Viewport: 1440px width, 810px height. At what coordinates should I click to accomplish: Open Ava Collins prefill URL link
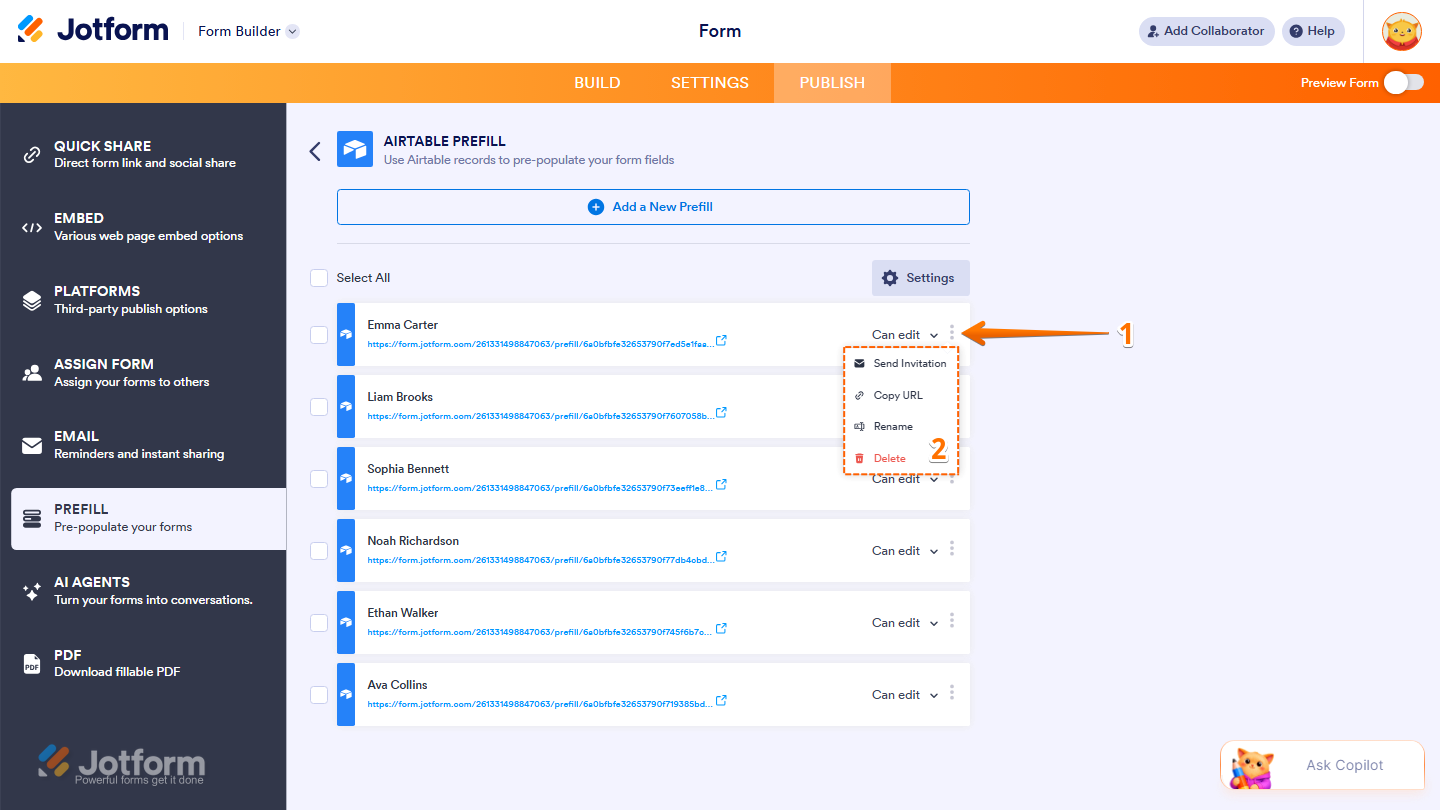(540, 704)
